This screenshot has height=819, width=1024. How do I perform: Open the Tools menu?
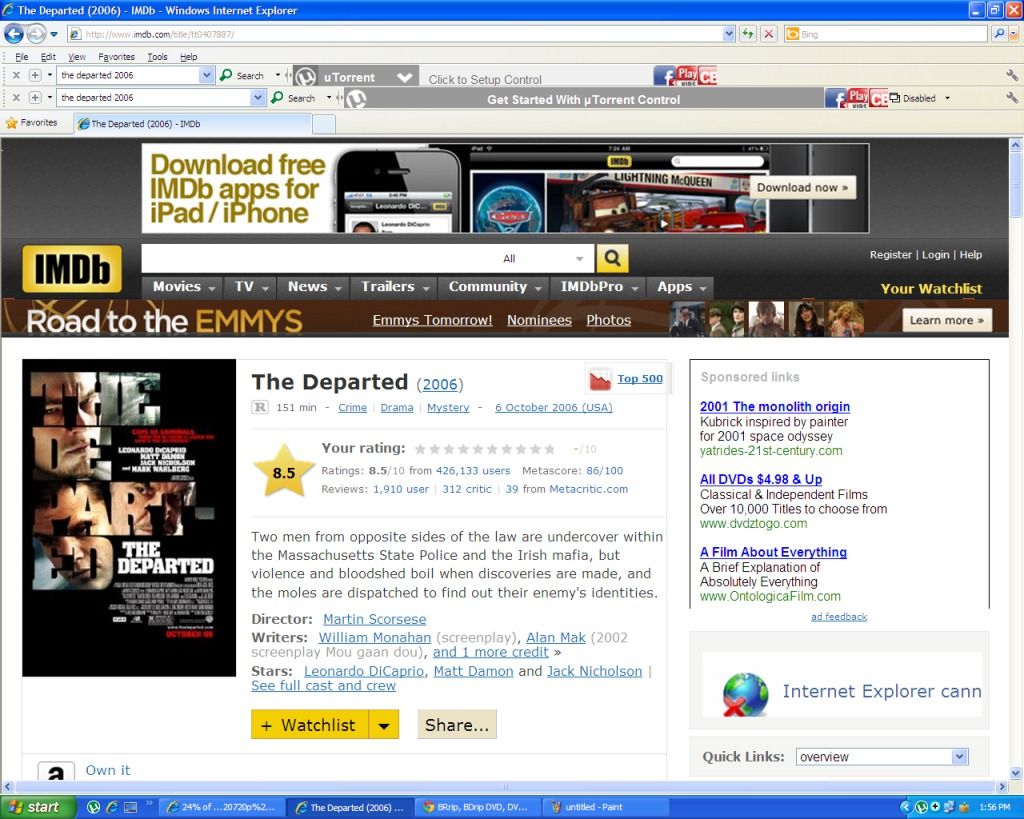coord(157,57)
